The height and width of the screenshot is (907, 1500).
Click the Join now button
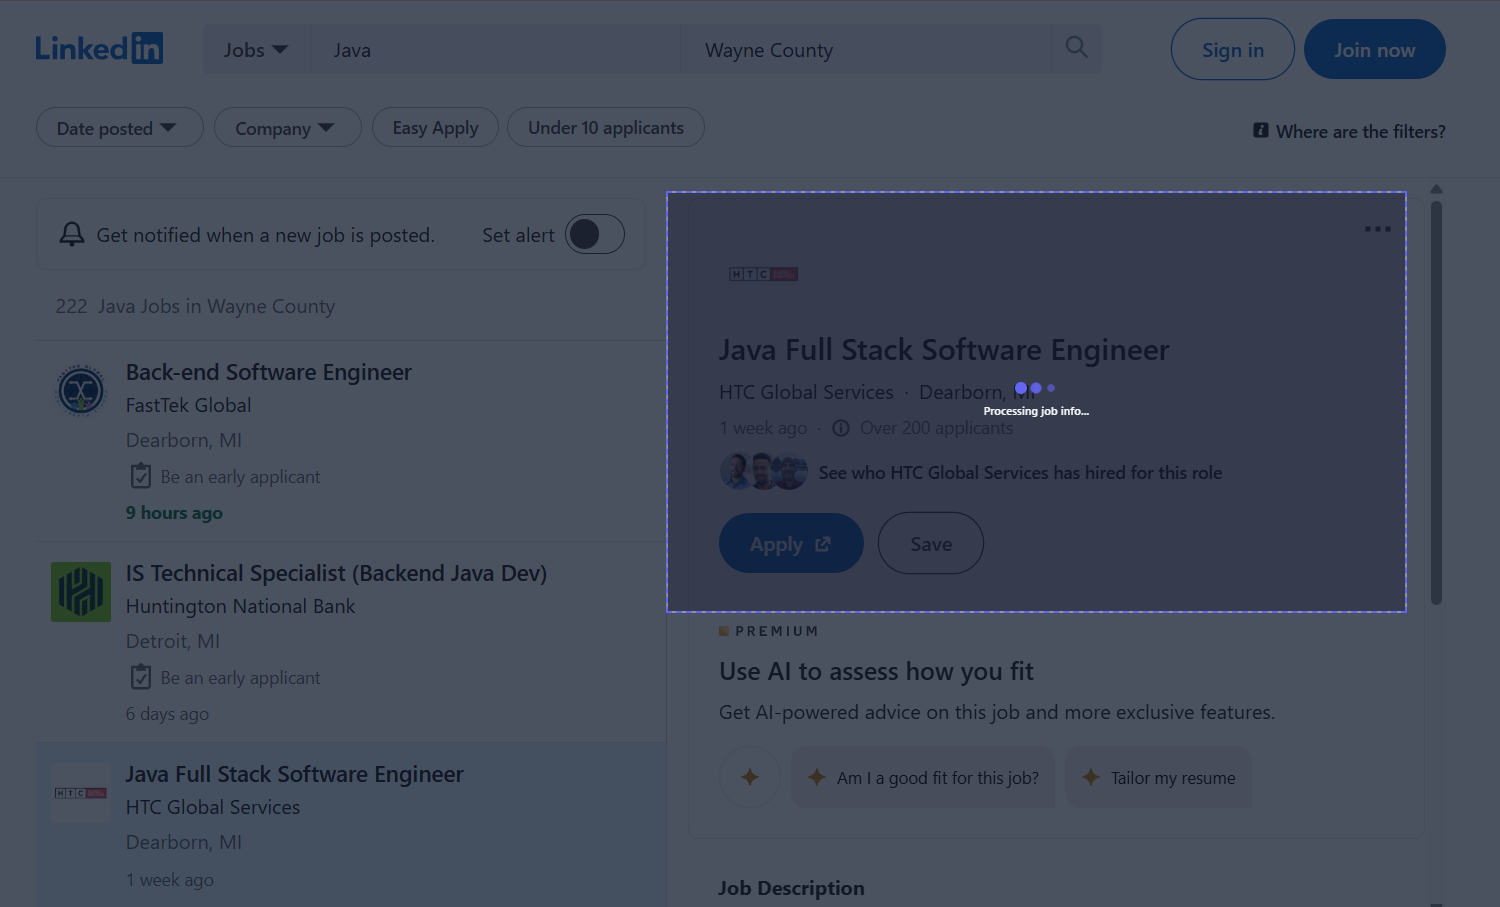pyautogui.click(x=1375, y=49)
